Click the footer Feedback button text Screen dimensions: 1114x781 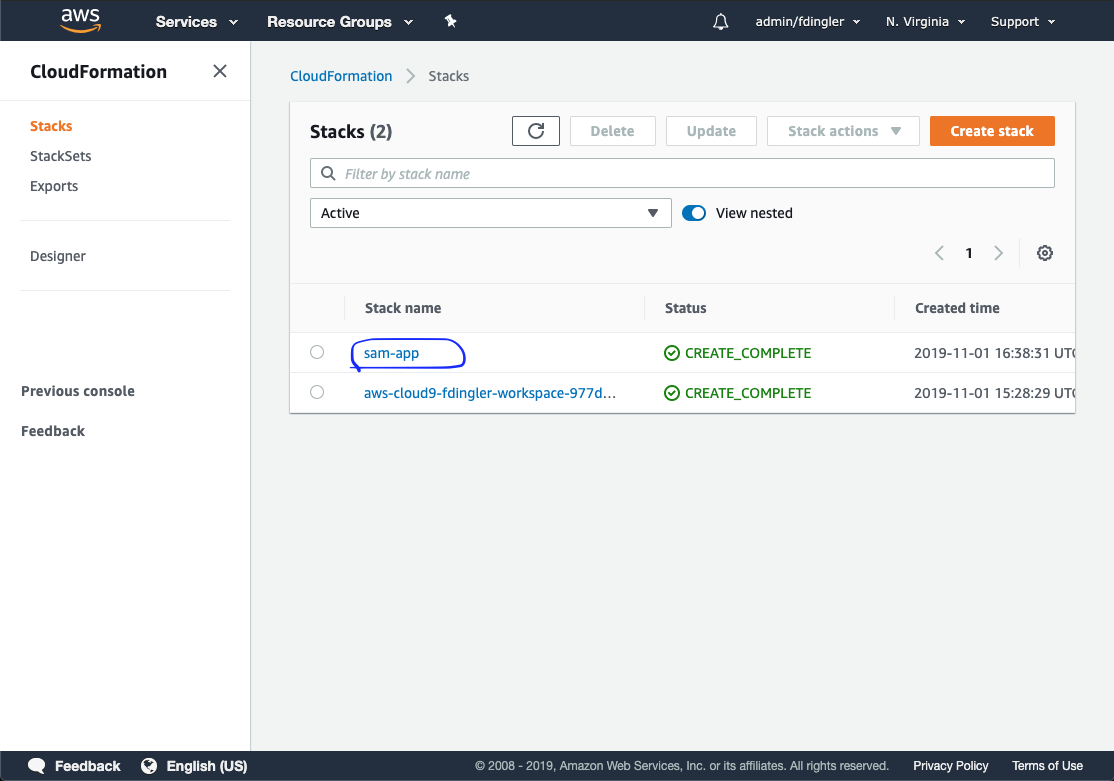pos(87,766)
